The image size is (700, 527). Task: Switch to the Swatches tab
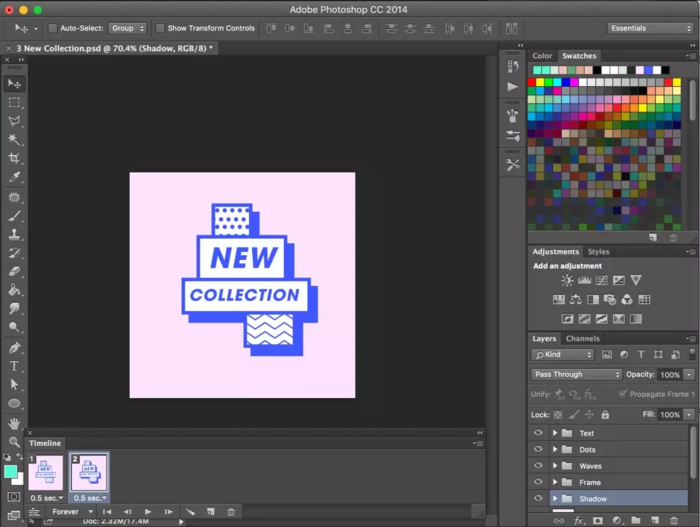click(x=579, y=56)
